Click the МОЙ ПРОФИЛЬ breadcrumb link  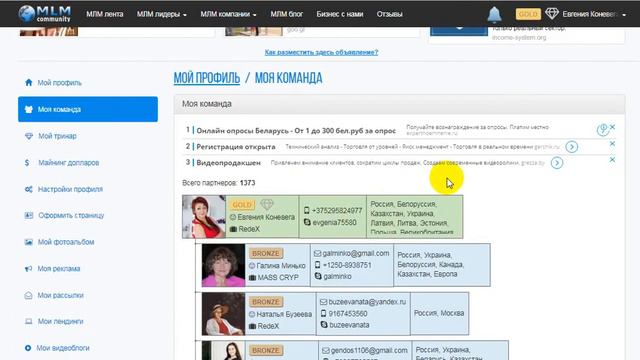click(x=207, y=78)
